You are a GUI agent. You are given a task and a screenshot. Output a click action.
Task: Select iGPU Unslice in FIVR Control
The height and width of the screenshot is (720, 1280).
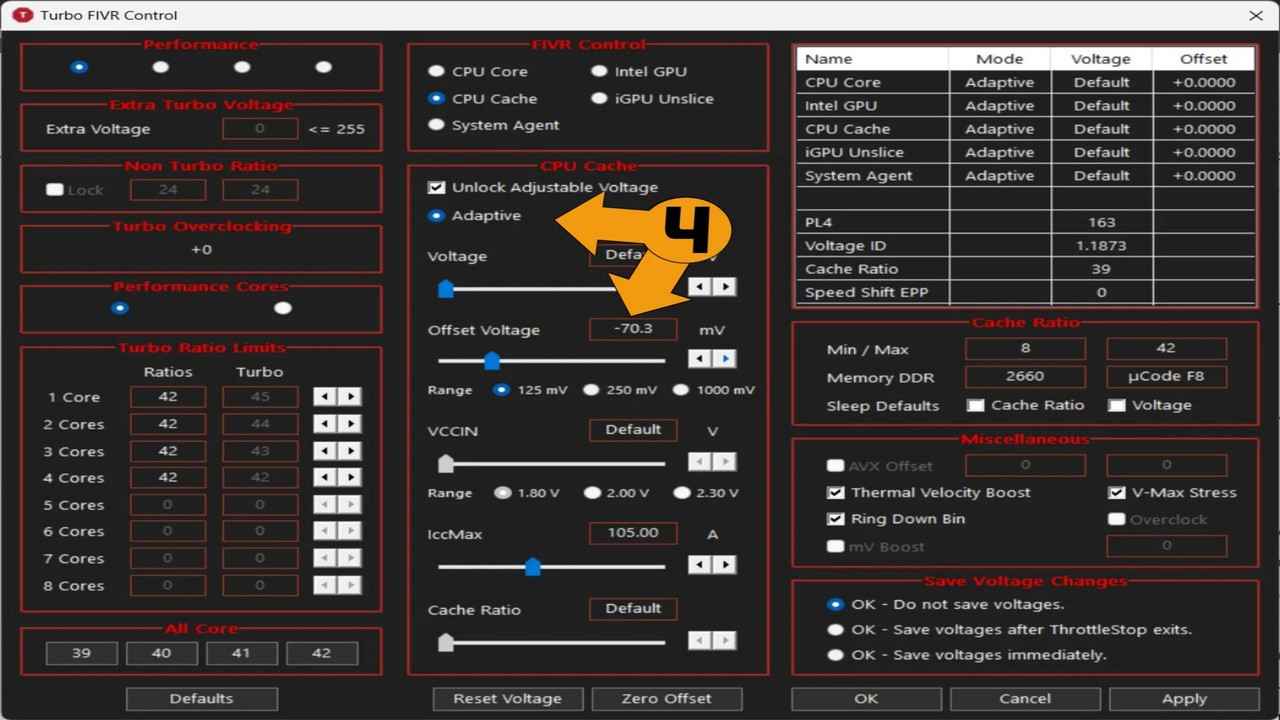[599, 99]
